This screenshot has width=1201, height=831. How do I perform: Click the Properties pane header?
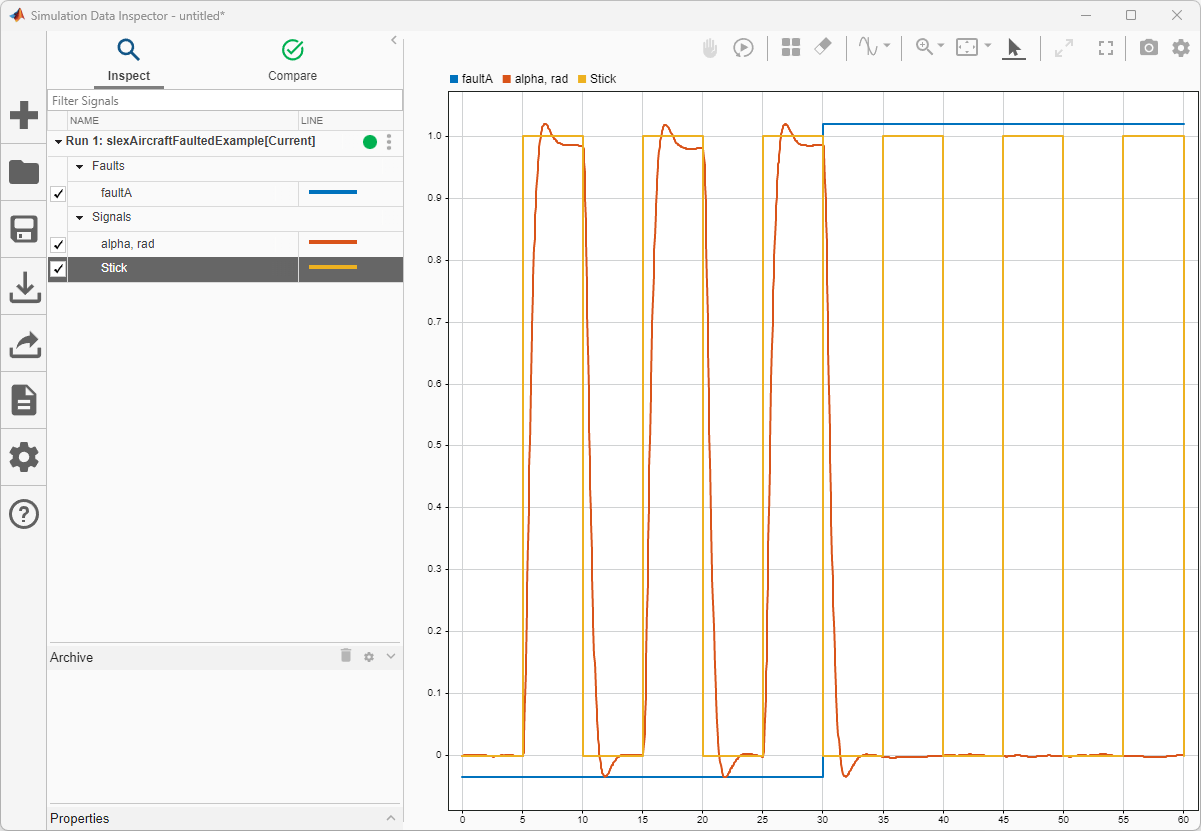coord(224,818)
